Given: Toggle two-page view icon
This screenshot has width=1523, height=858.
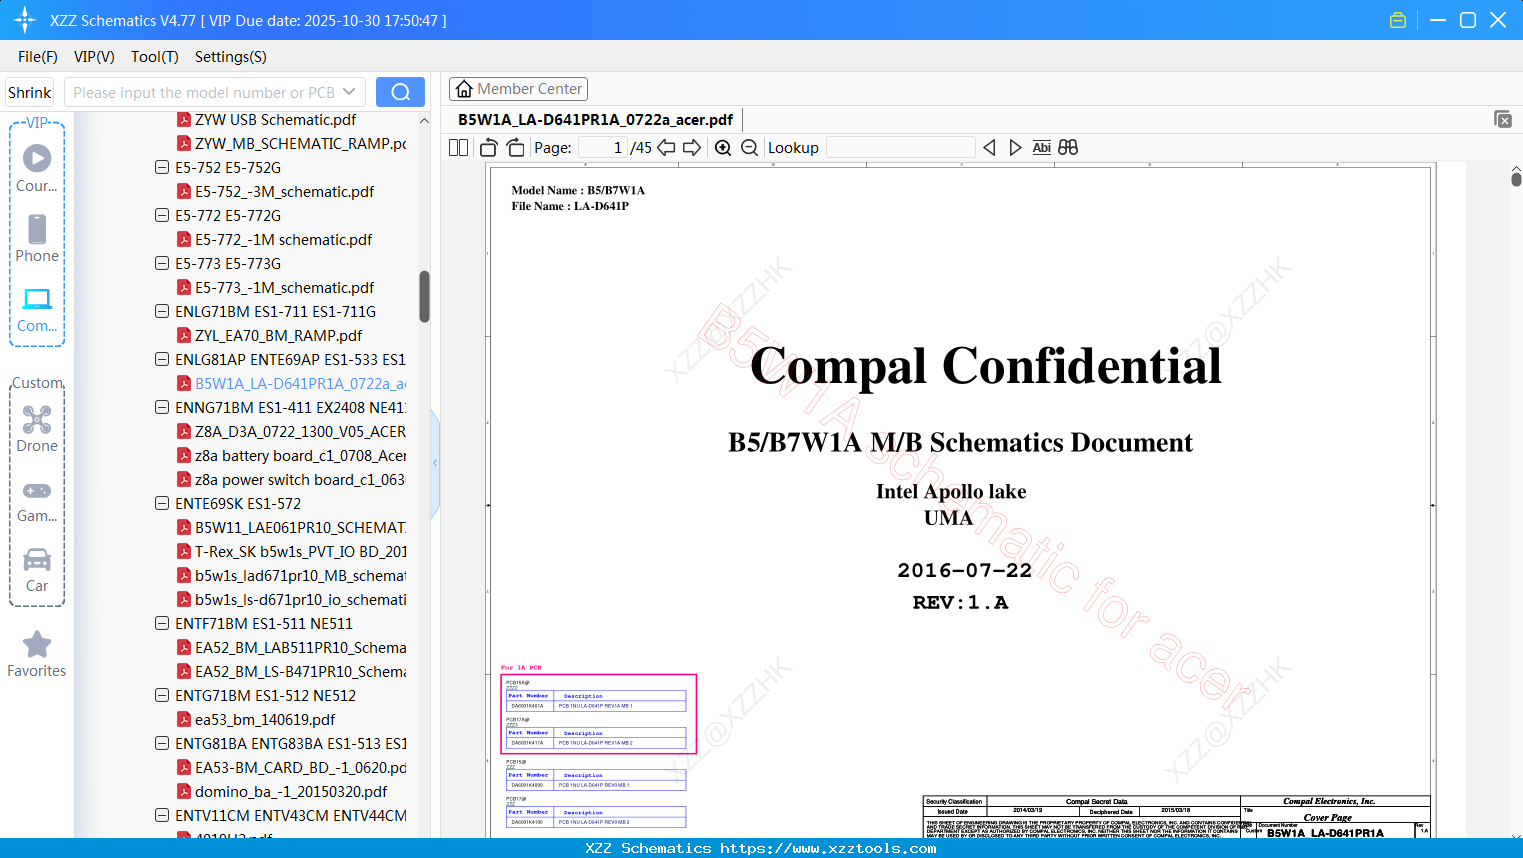Looking at the screenshot, I should point(458,147).
